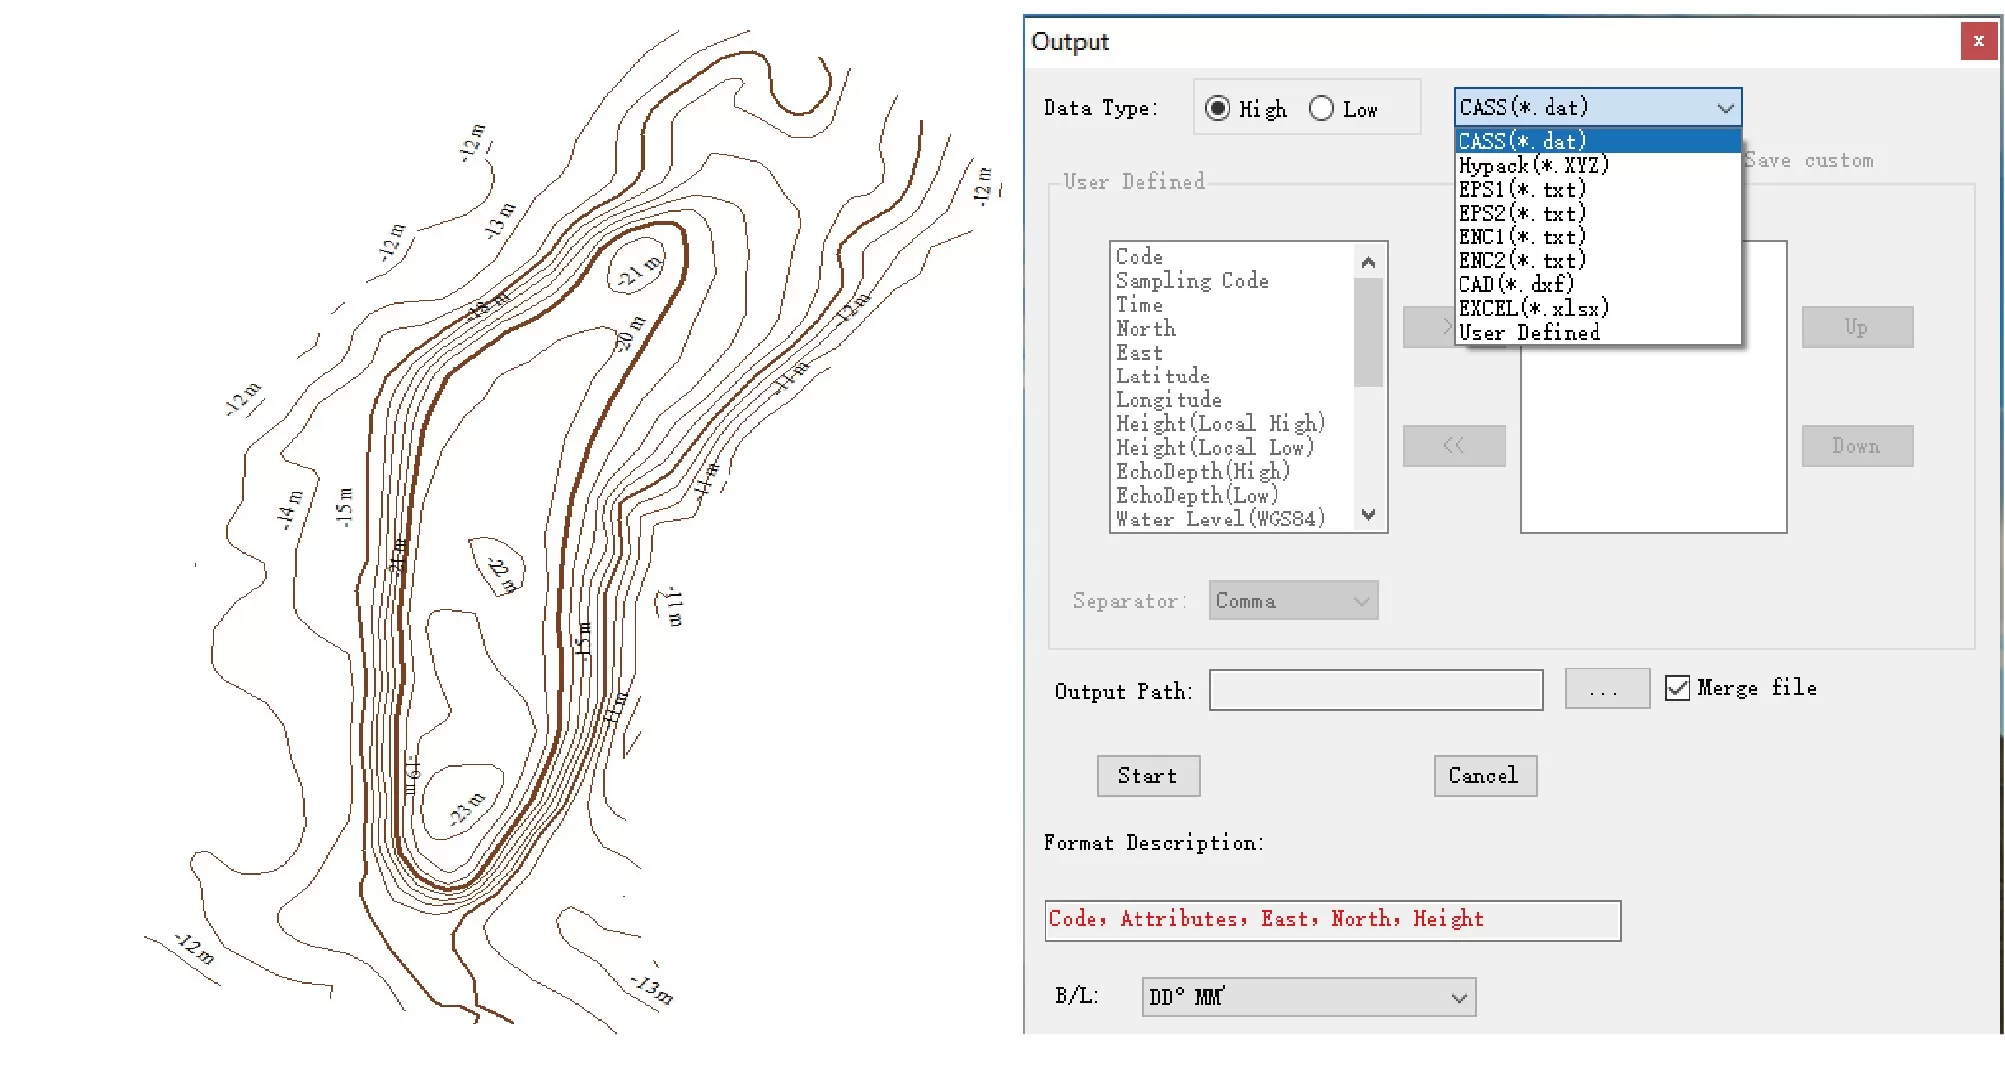
Task: Choose Hypack(*.XYZ) from format list
Action: click(x=1597, y=165)
